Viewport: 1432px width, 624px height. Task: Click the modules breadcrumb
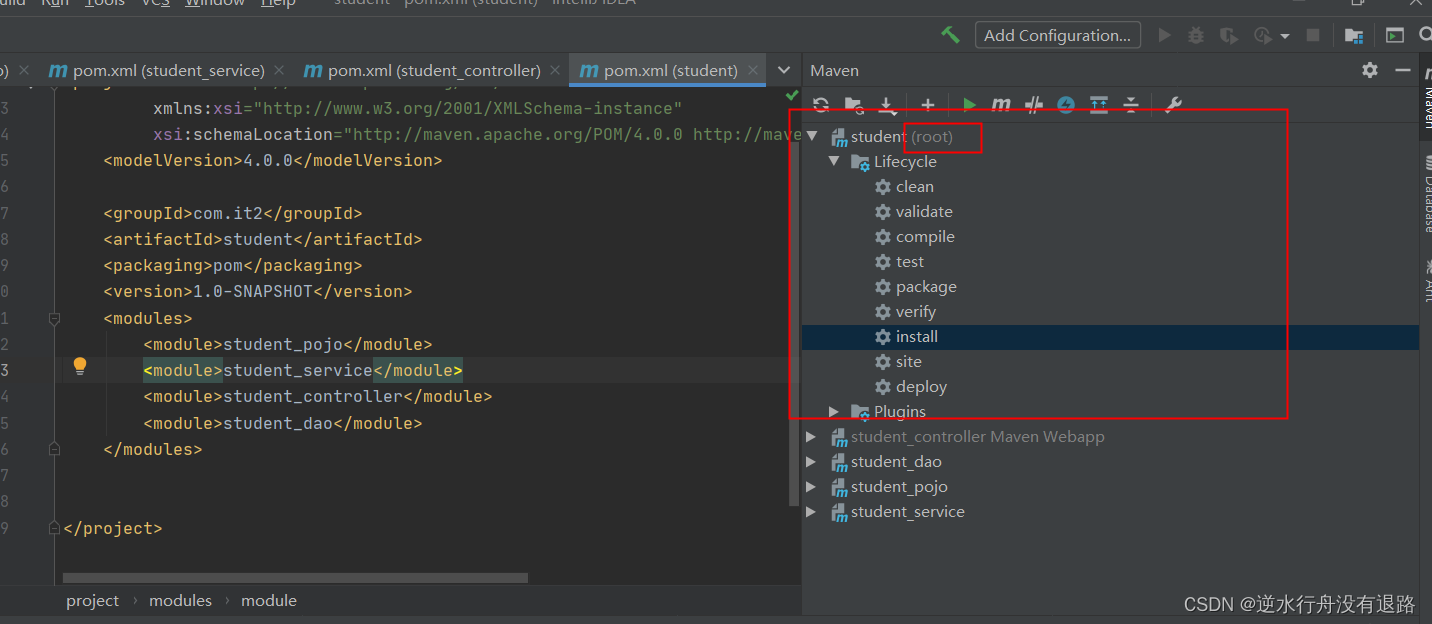[x=180, y=600]
